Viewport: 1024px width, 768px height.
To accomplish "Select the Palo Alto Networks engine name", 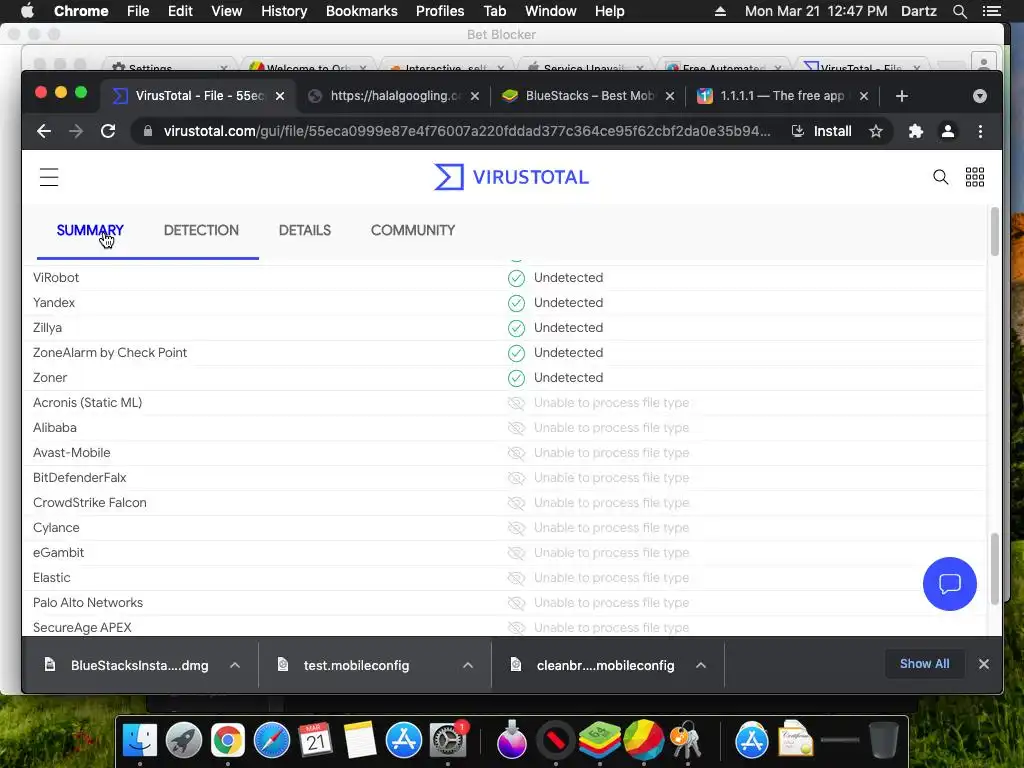I will coord(88,603).
